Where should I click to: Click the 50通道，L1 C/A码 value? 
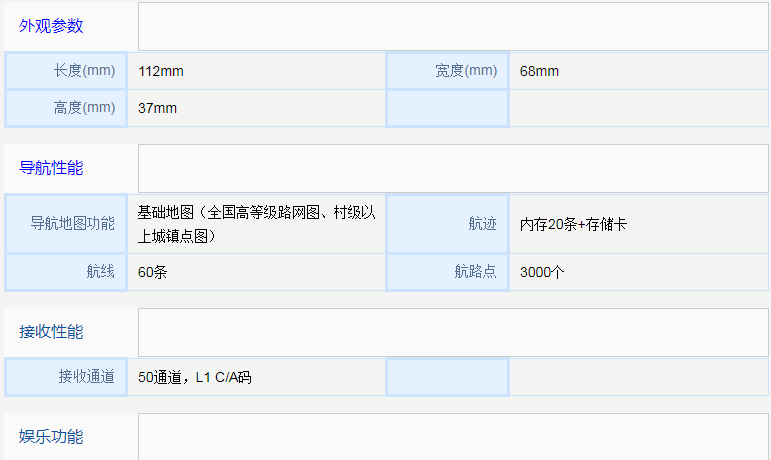[x=195, y=377]
